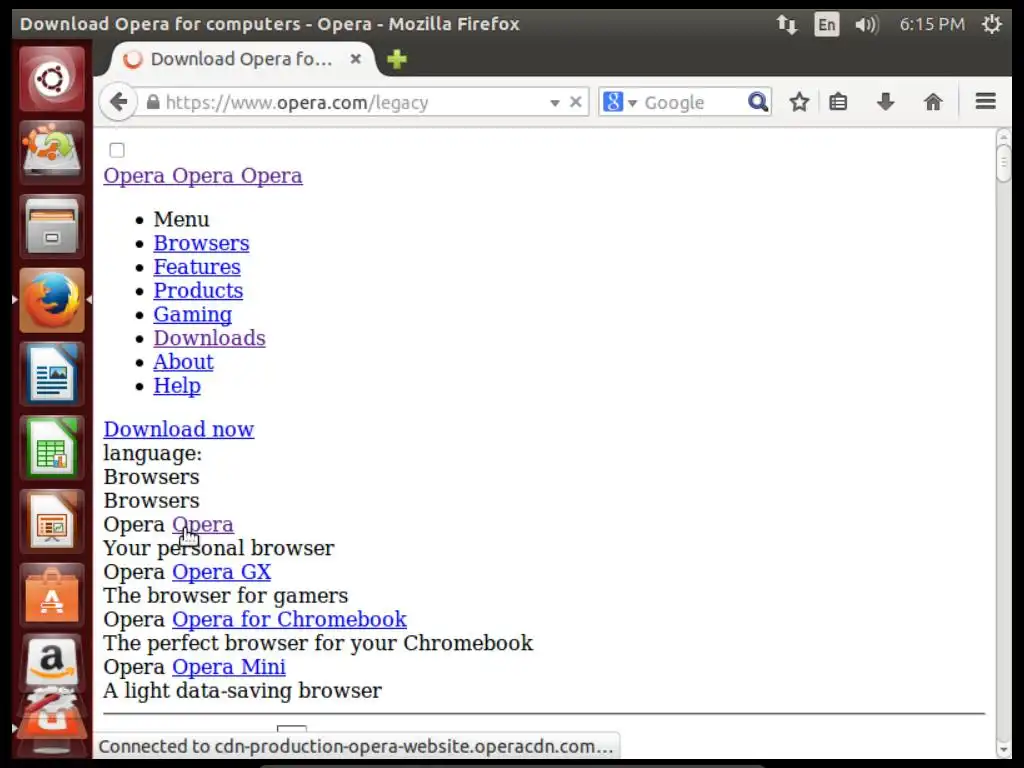Screen dimensions: 1024x768
Task: Stop loading the page
Action: click(575, 102)
